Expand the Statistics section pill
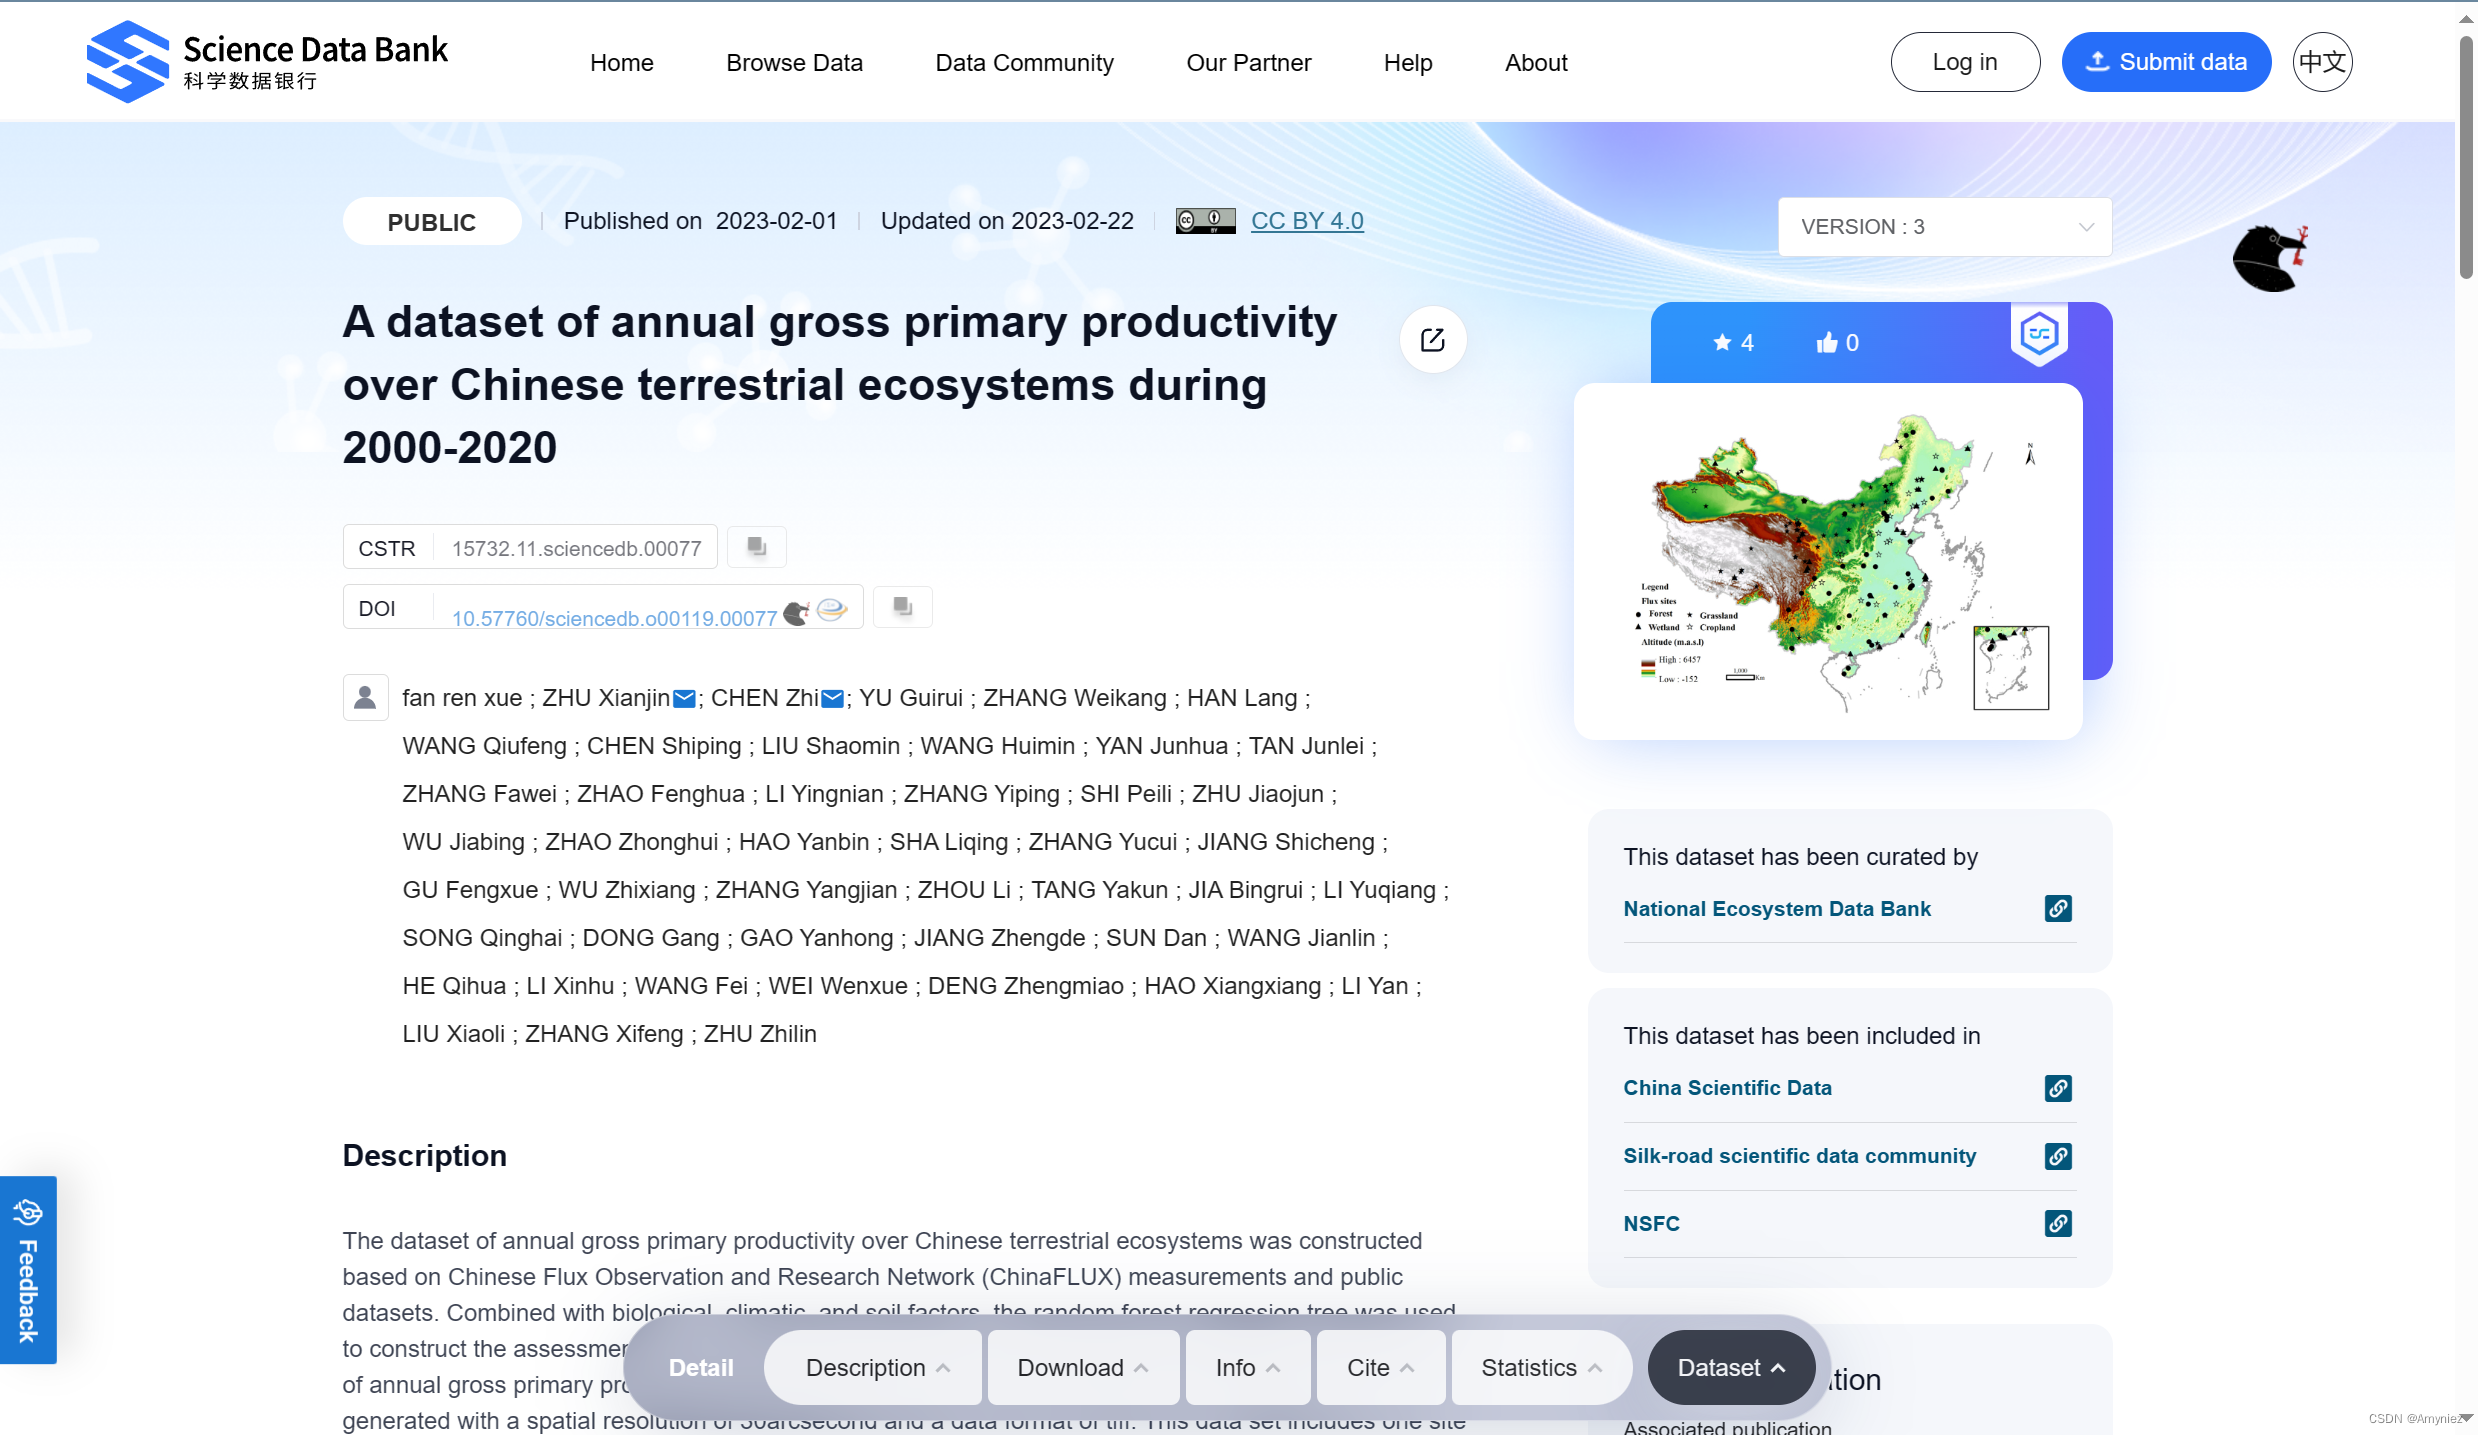This screenshot has width=2478, height=1435. [1540, 1367]
